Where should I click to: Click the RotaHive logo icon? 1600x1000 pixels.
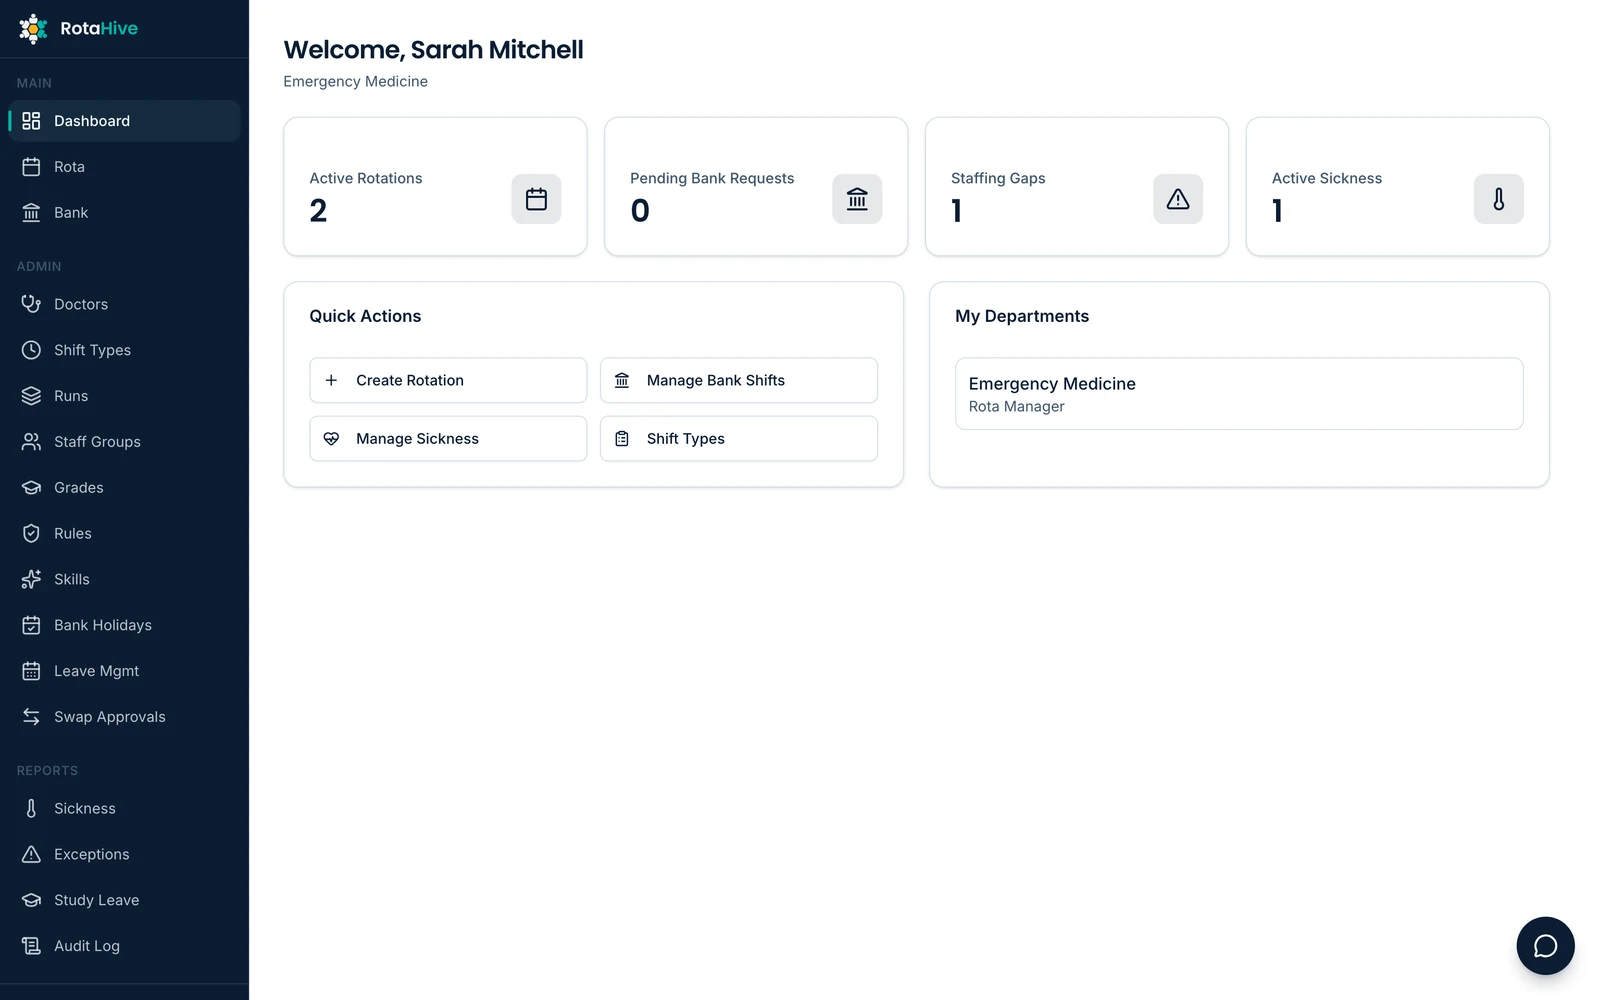[33, 29]
